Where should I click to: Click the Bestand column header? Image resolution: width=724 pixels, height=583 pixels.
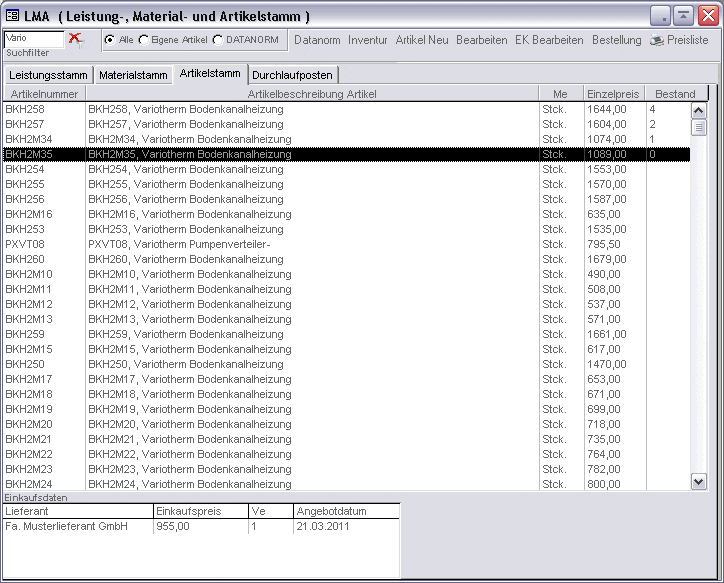point(676,94)
